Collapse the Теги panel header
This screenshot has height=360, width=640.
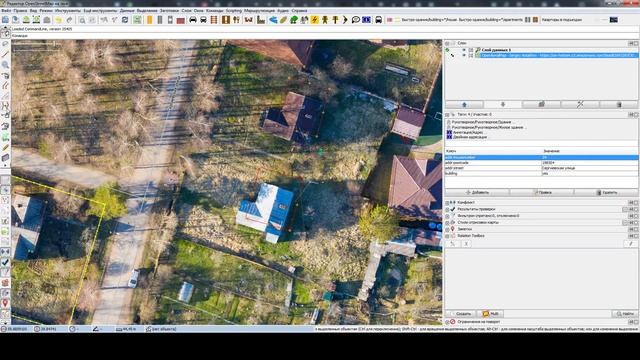(x=447, y=115)
